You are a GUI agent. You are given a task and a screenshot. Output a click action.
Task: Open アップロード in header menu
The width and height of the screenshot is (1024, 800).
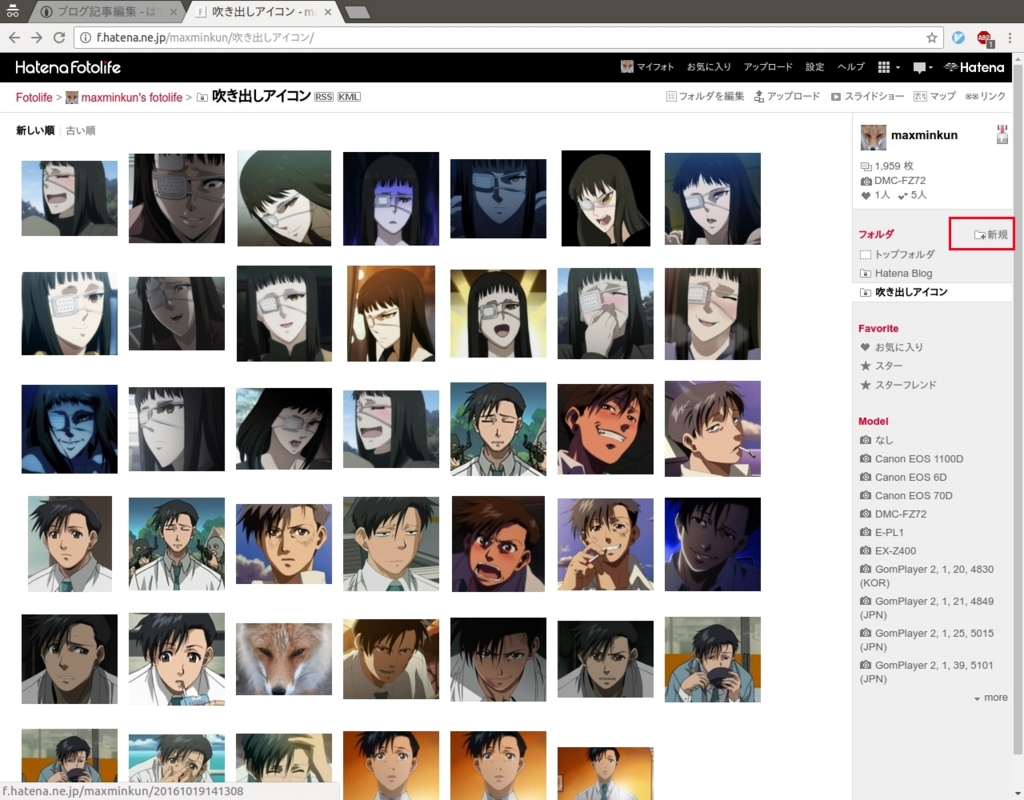(x=768, y=67)
